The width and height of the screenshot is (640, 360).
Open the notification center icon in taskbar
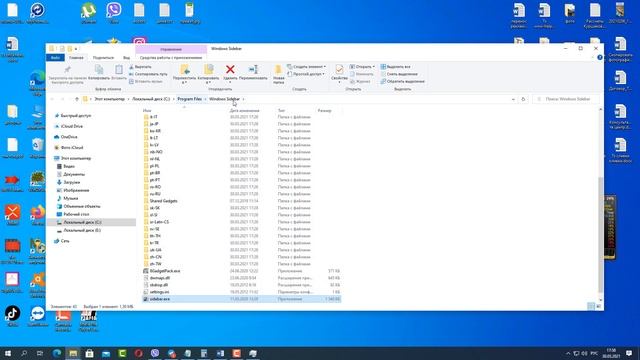[x=629, y=353]
